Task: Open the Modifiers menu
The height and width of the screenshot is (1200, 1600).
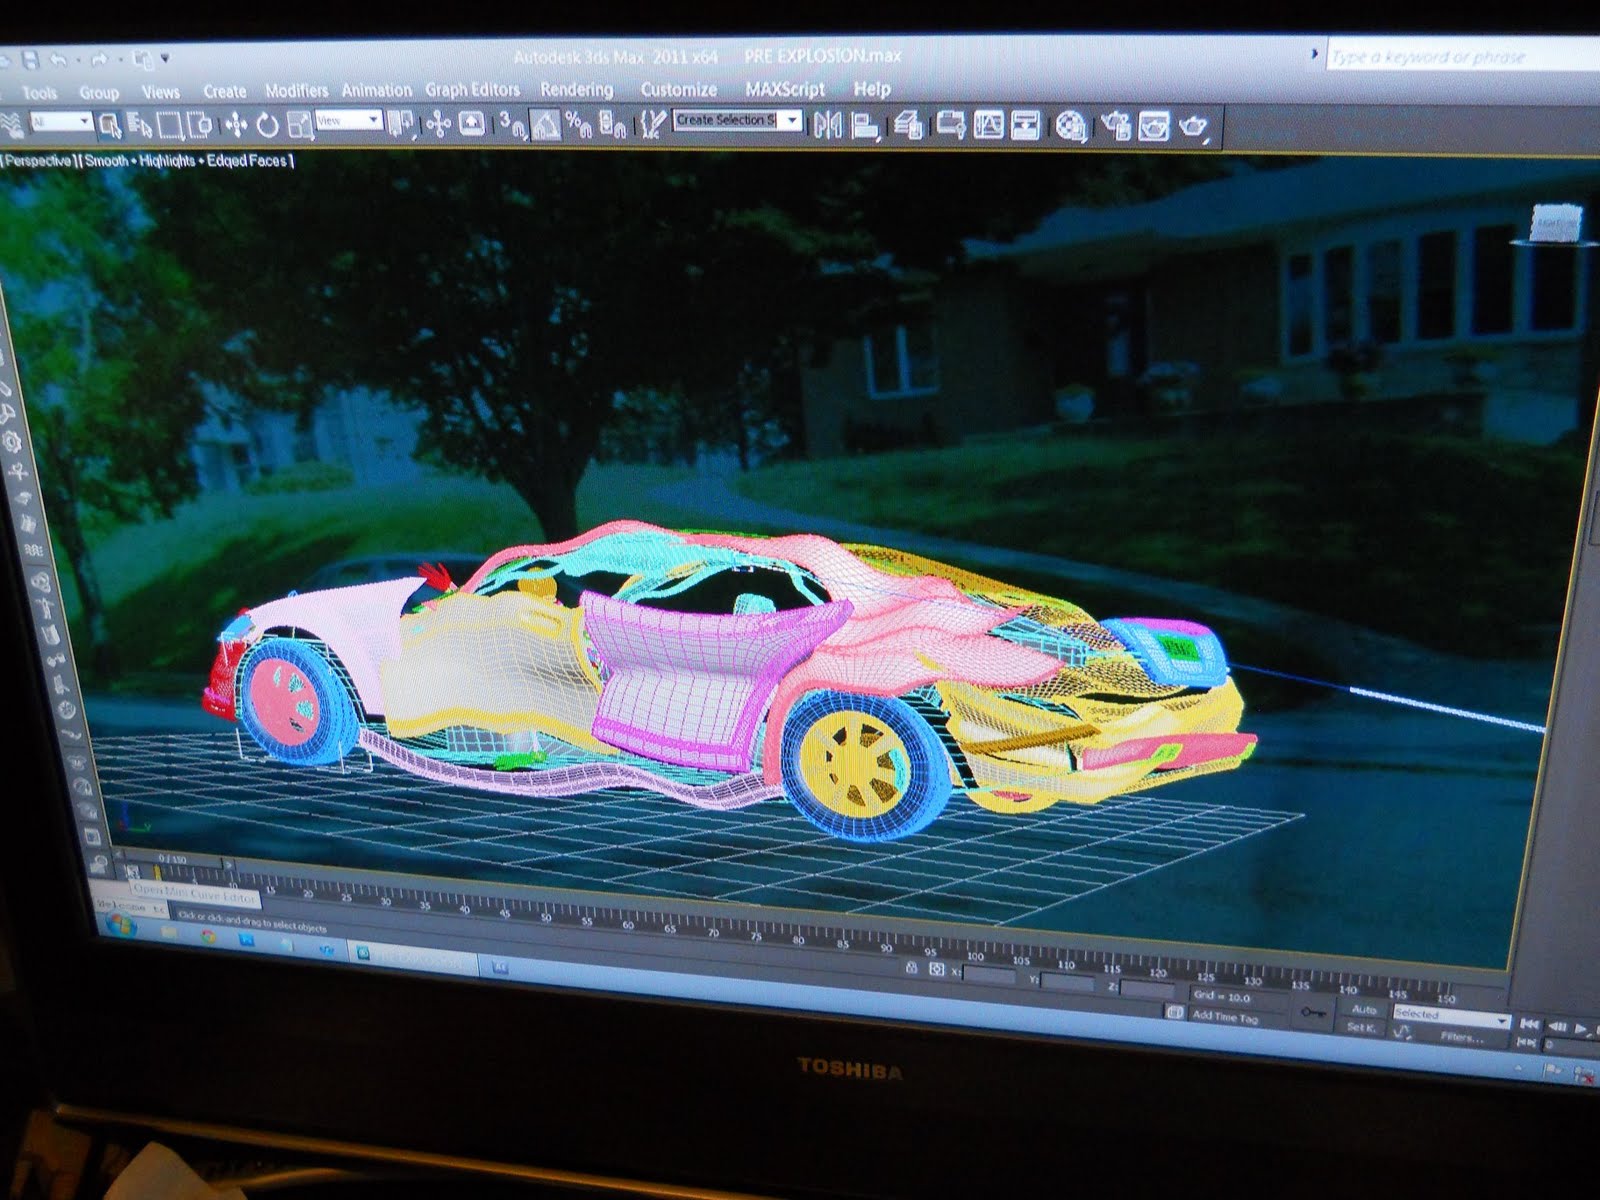Action: tap(296, 91)
